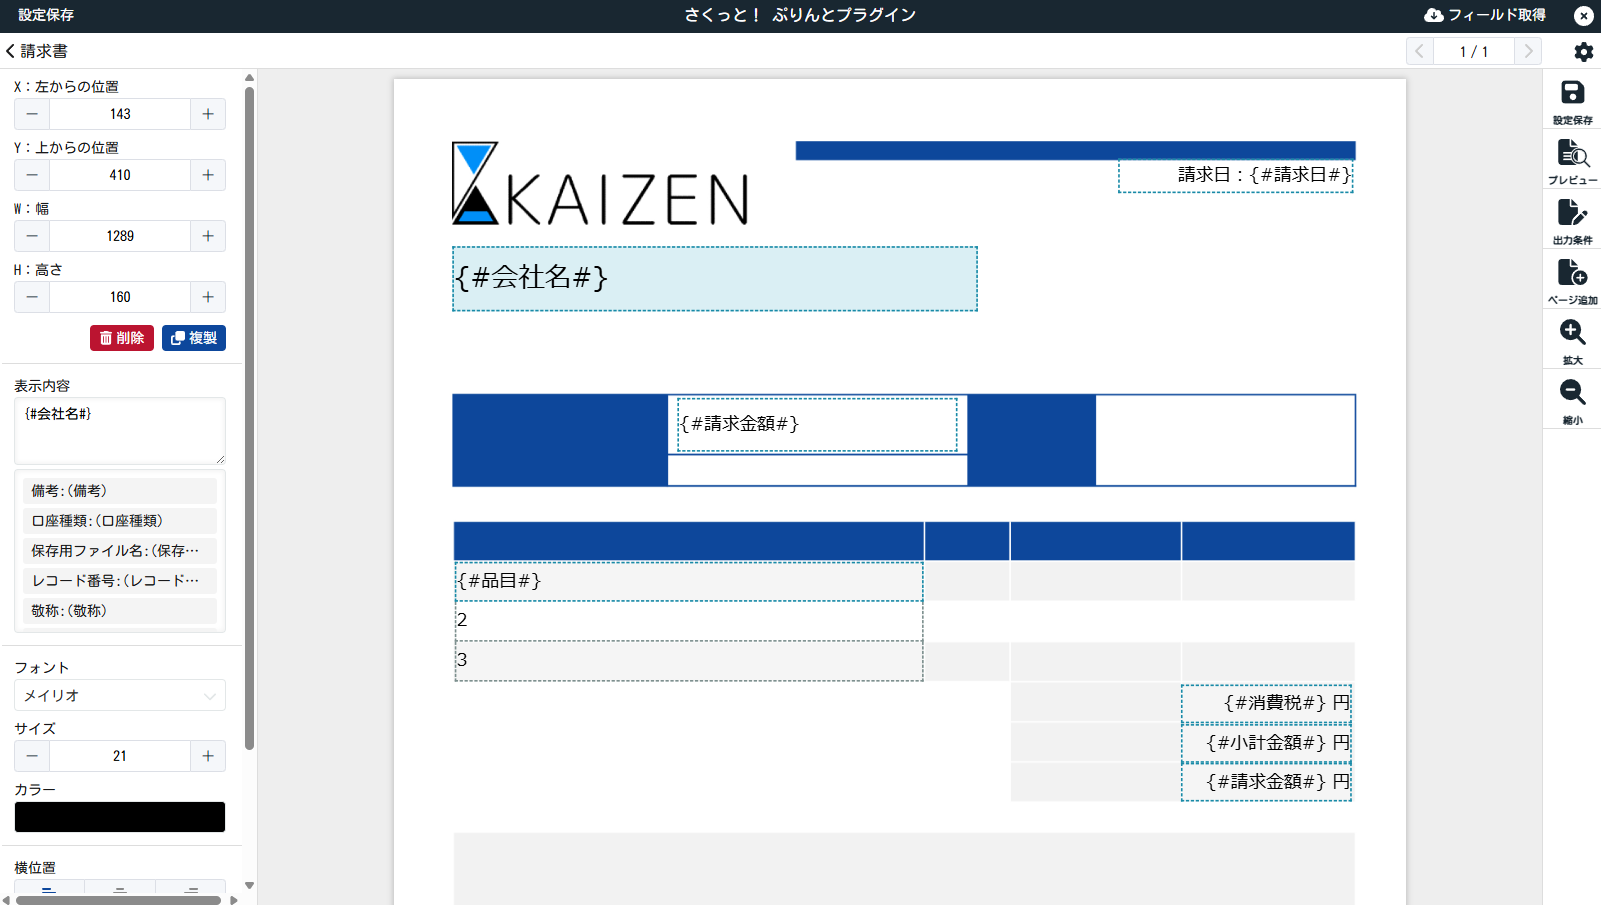Open the settings gear icon
Screen dimensions: 1601x905
point(1583,51)
